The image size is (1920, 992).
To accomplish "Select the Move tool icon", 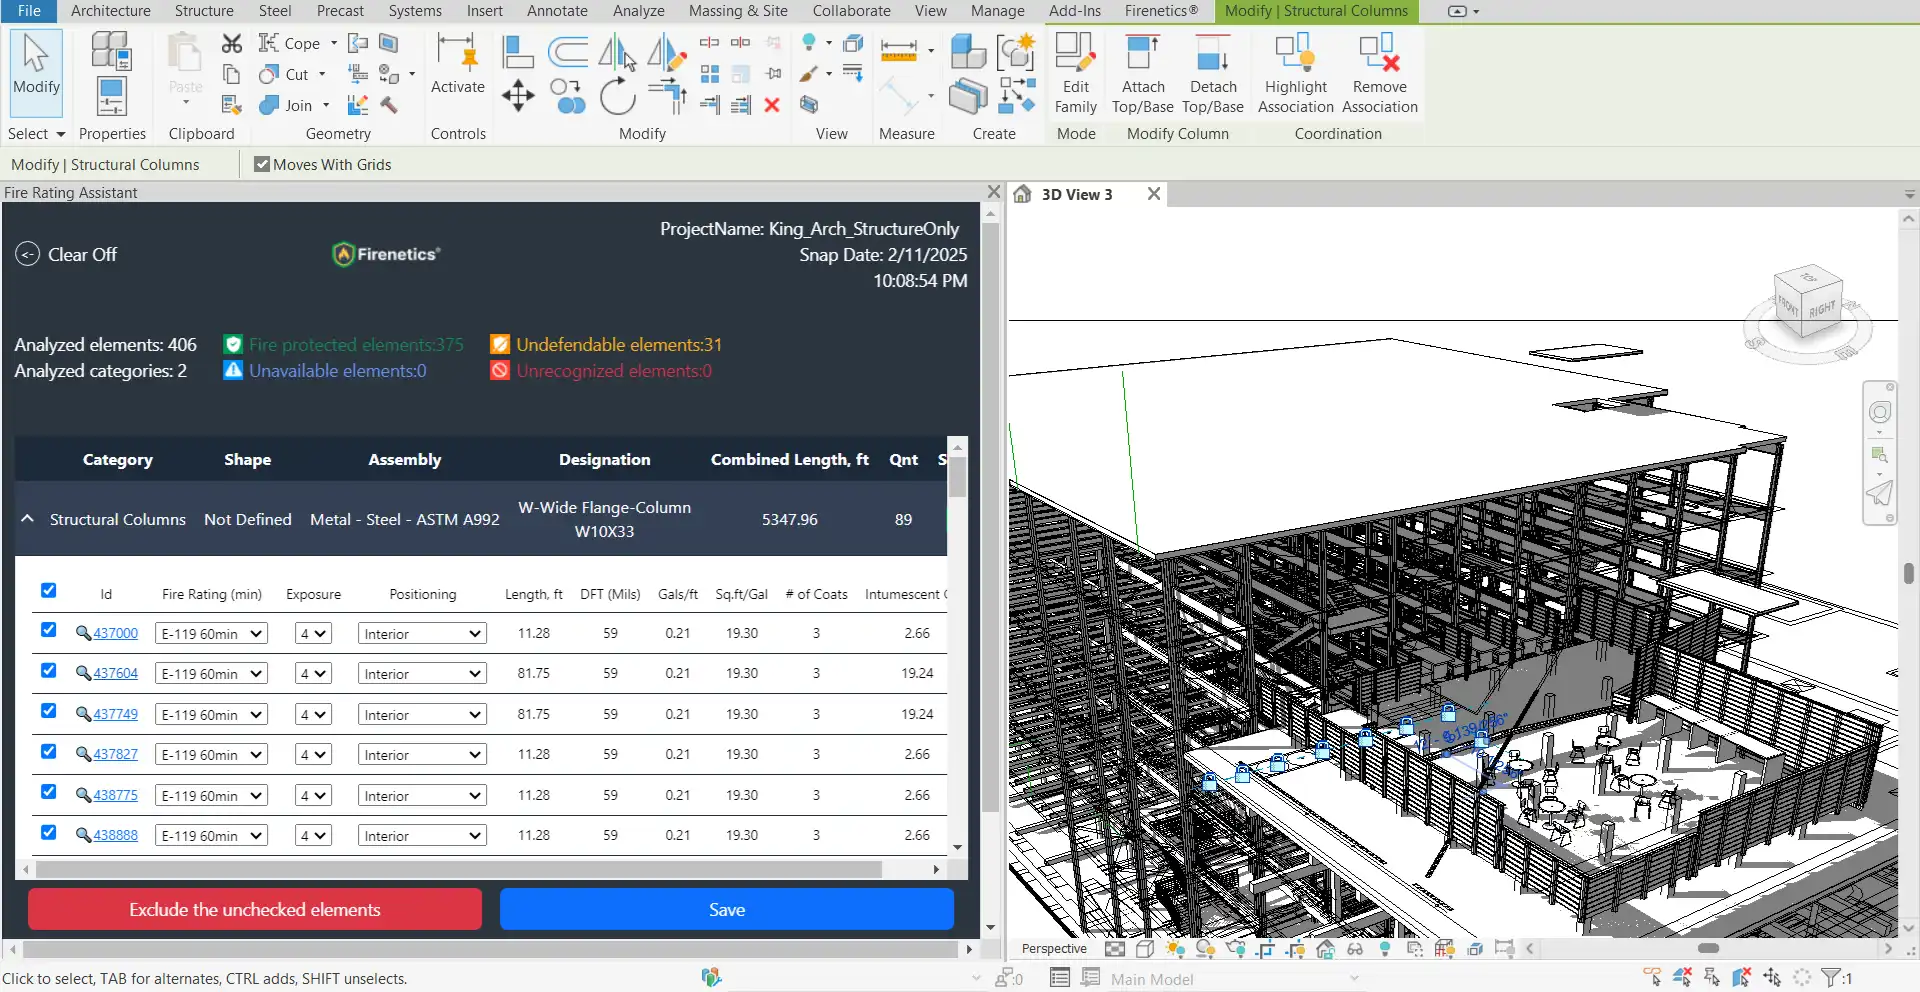I will point(518,97).
